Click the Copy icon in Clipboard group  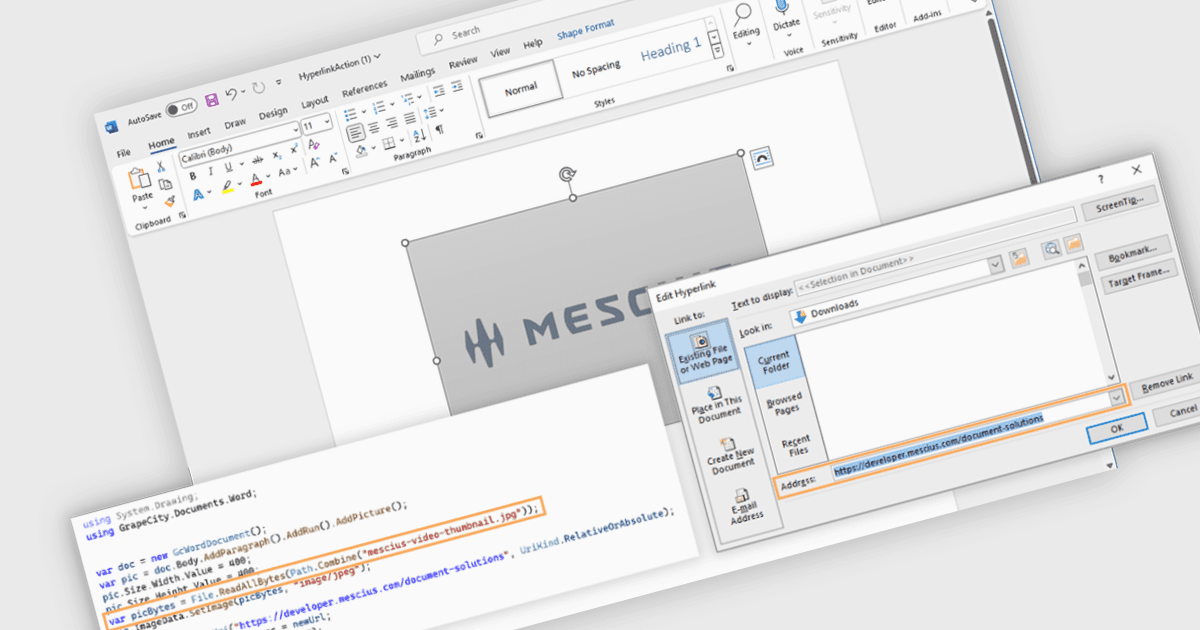[165, 184]
